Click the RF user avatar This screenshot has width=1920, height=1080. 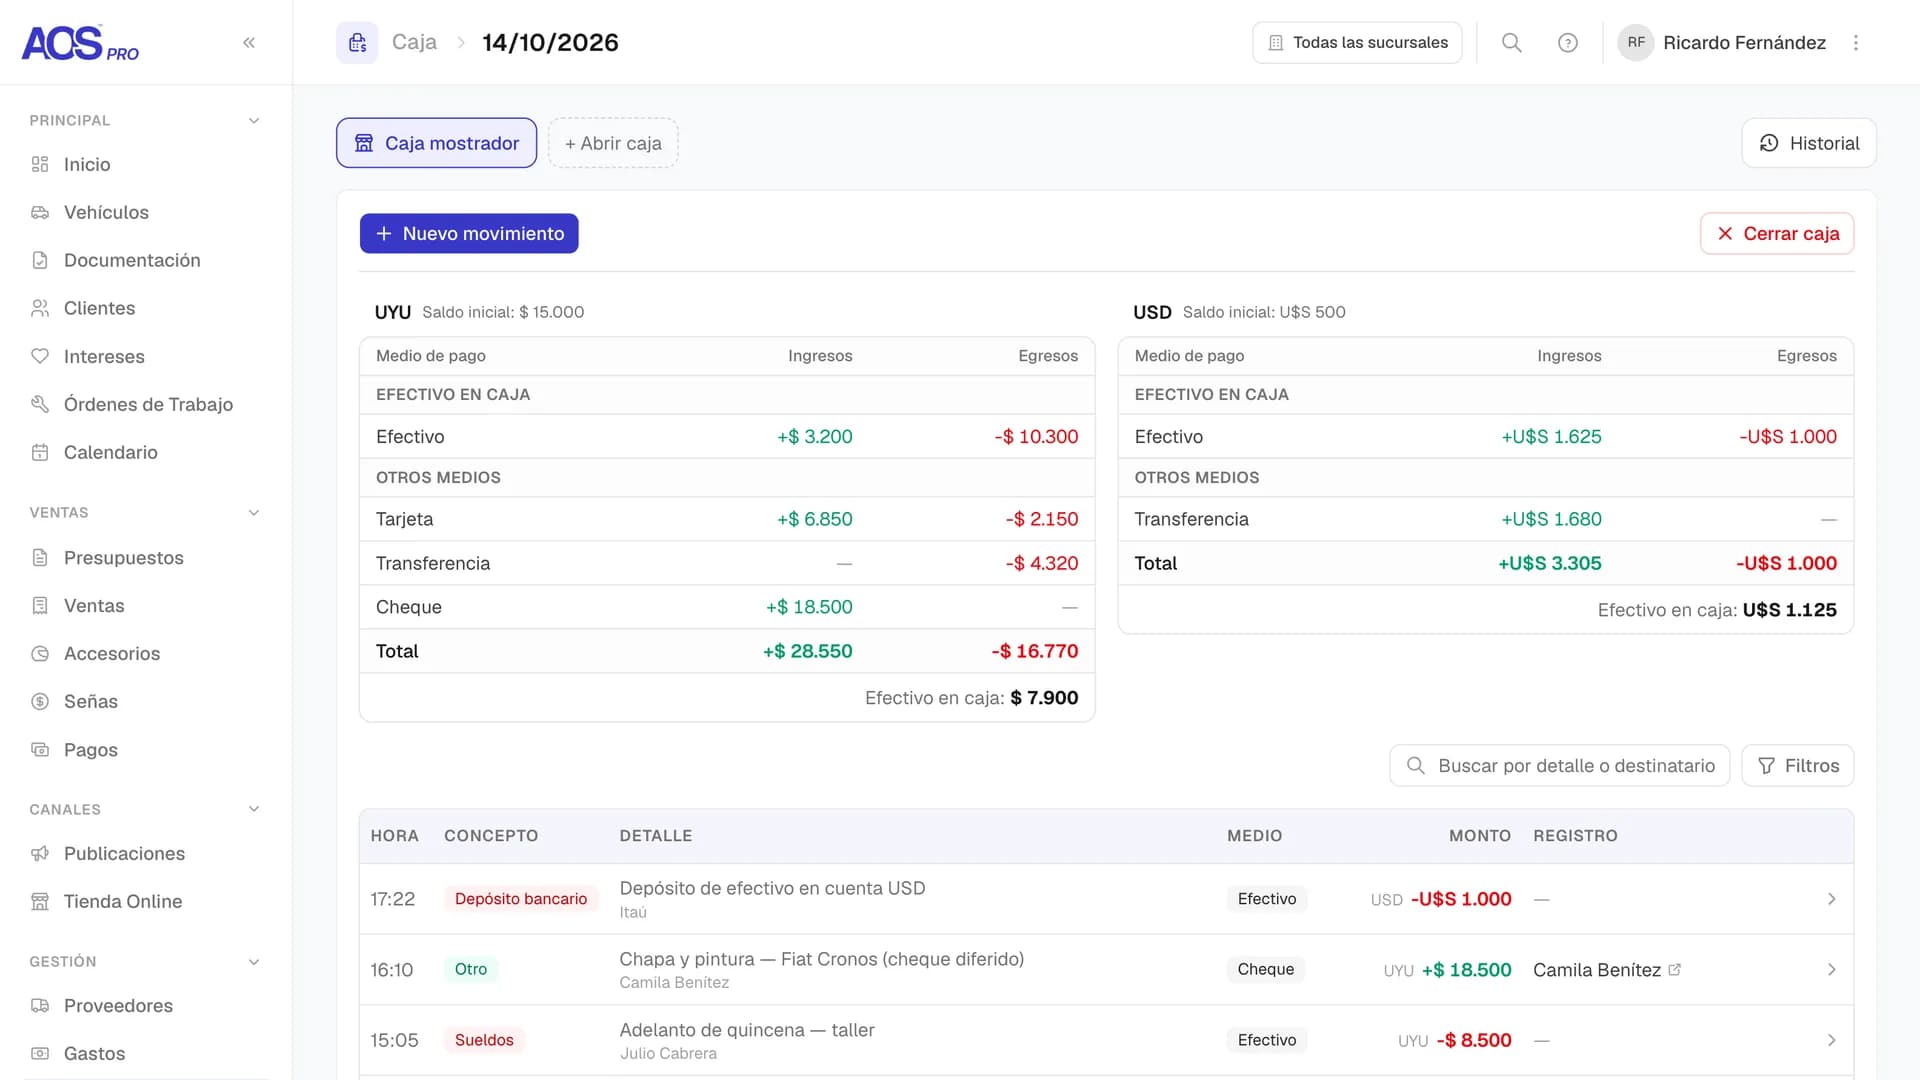point(1636,43)
